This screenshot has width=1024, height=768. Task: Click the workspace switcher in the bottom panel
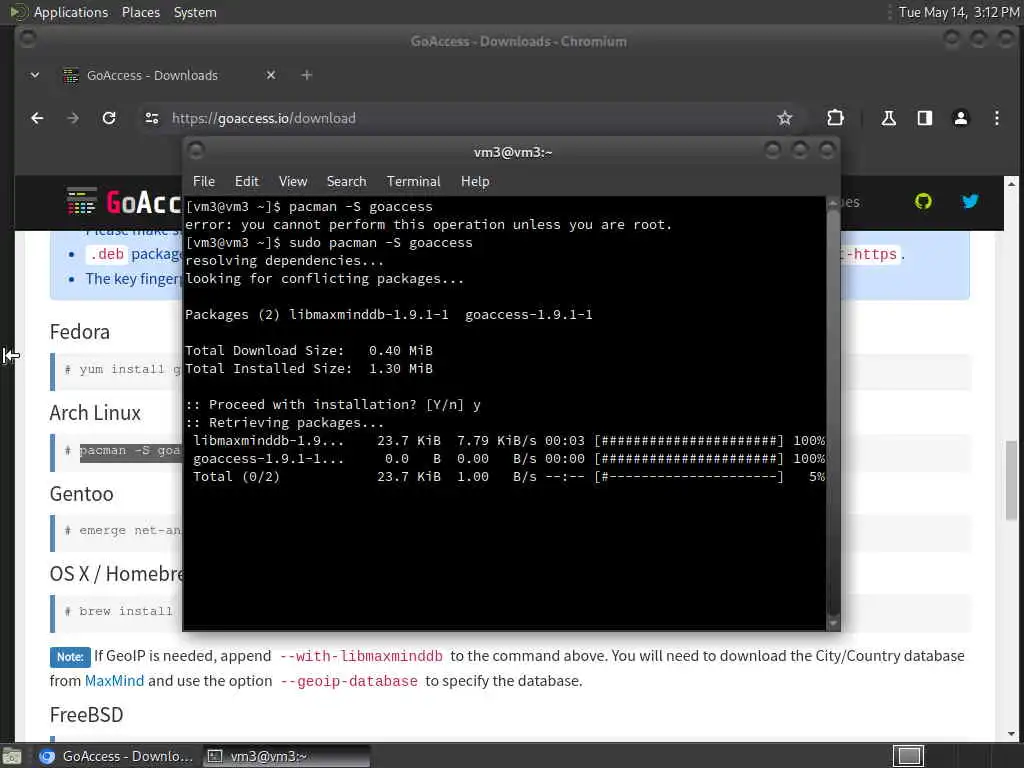pos(908,756)
